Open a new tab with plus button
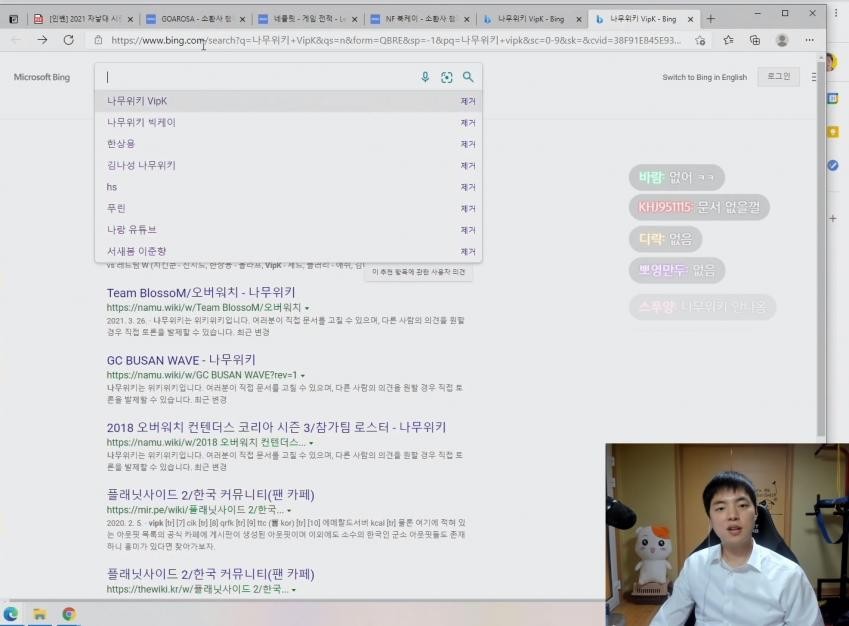The image size is (849, 626). tap(711, 19)
